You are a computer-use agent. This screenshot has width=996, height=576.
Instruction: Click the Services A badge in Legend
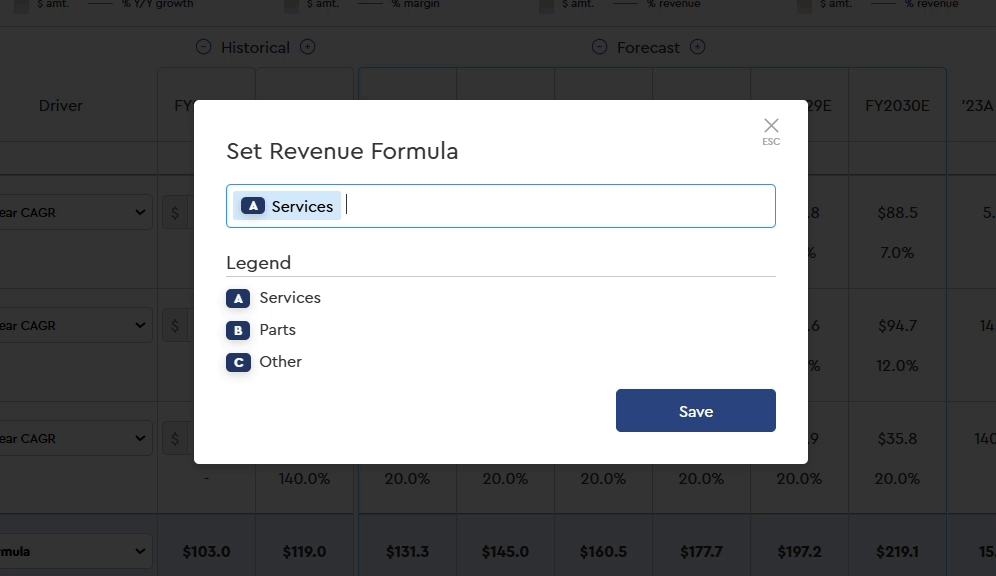(x=237, y=297)
